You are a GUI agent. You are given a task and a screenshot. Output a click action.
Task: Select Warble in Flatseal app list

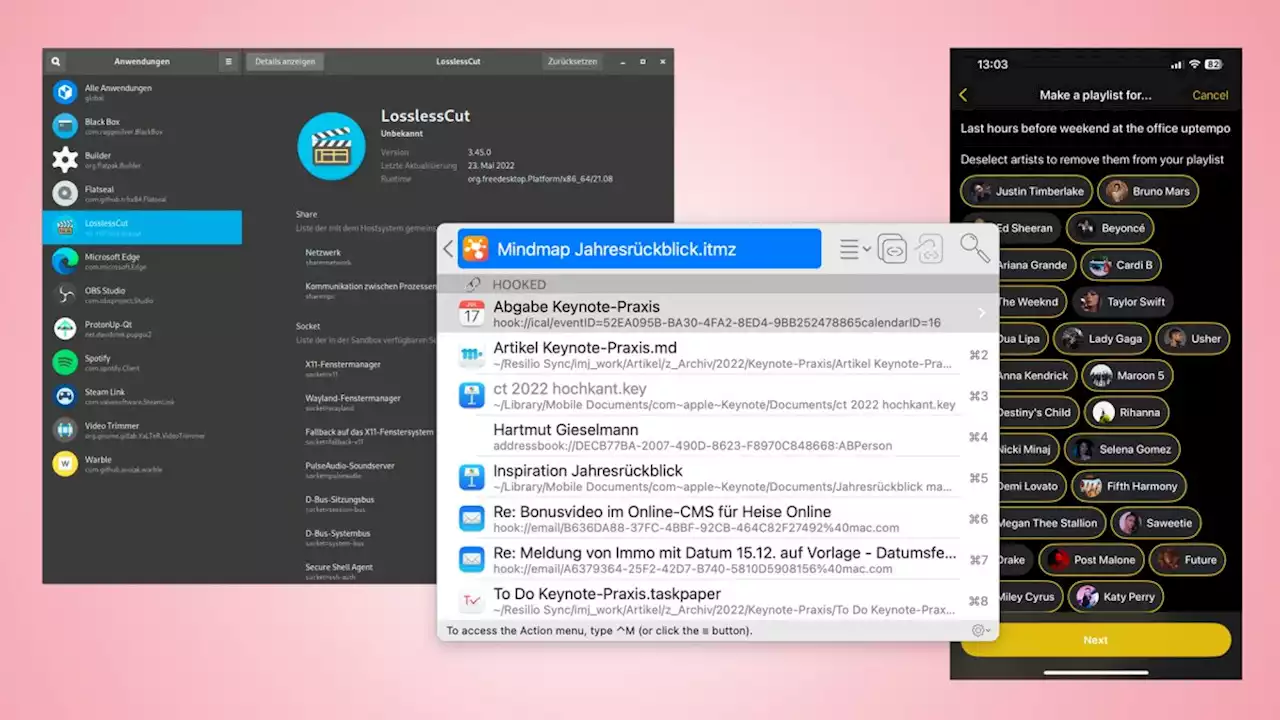click(142, 464)
